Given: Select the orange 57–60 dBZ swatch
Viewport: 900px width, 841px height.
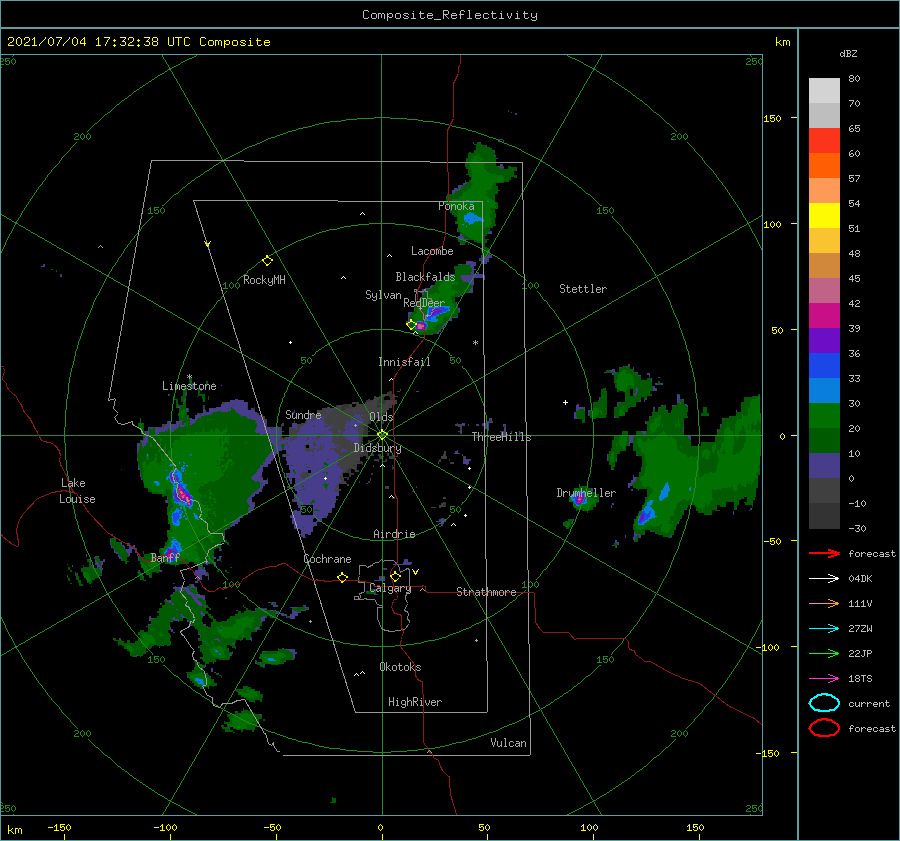Looking at the screenshot, I should click(x=824, y=166).
